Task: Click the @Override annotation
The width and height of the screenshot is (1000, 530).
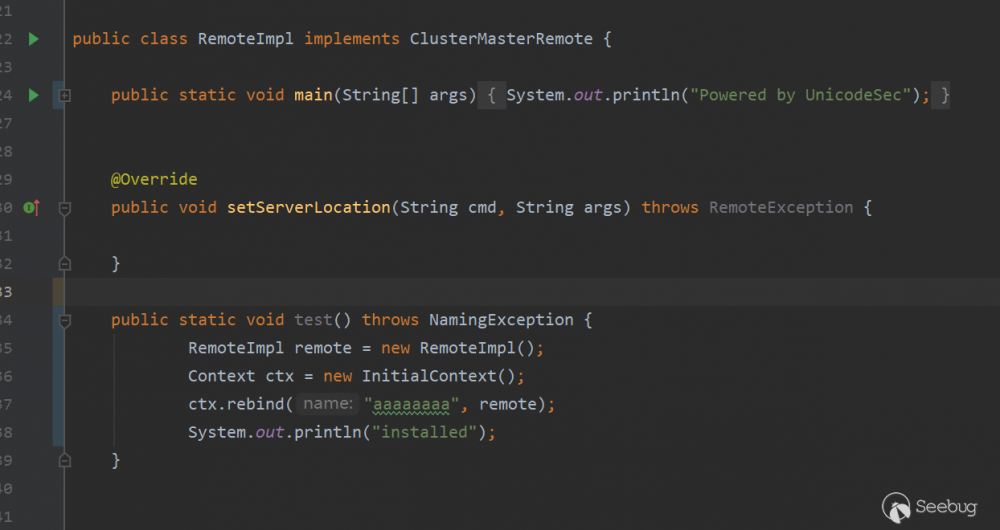Action: [154, 179]
